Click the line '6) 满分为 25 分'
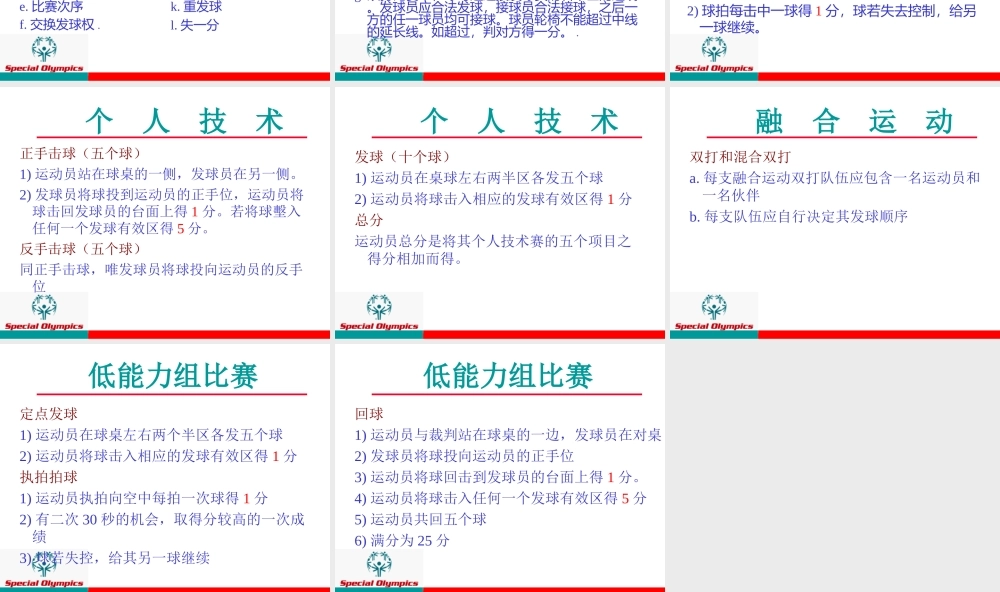The height and width of the screenshot is (592, 1000). click(402, 540)
